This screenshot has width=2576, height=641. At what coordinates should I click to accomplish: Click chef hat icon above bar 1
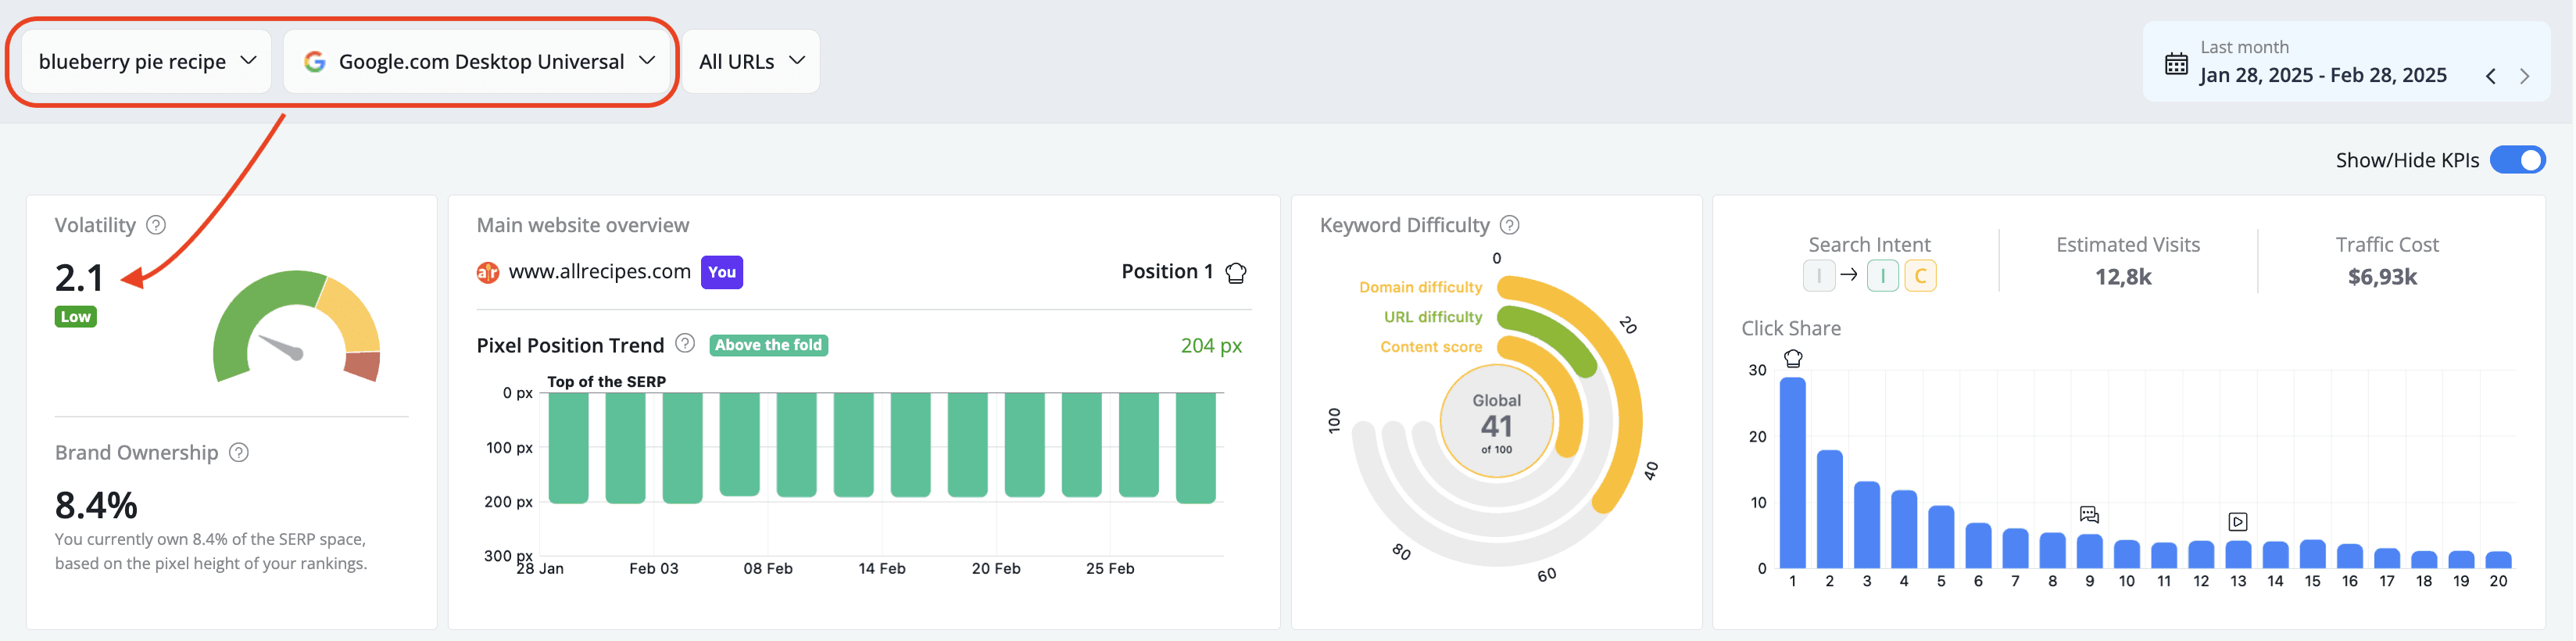pos(1793,358)
